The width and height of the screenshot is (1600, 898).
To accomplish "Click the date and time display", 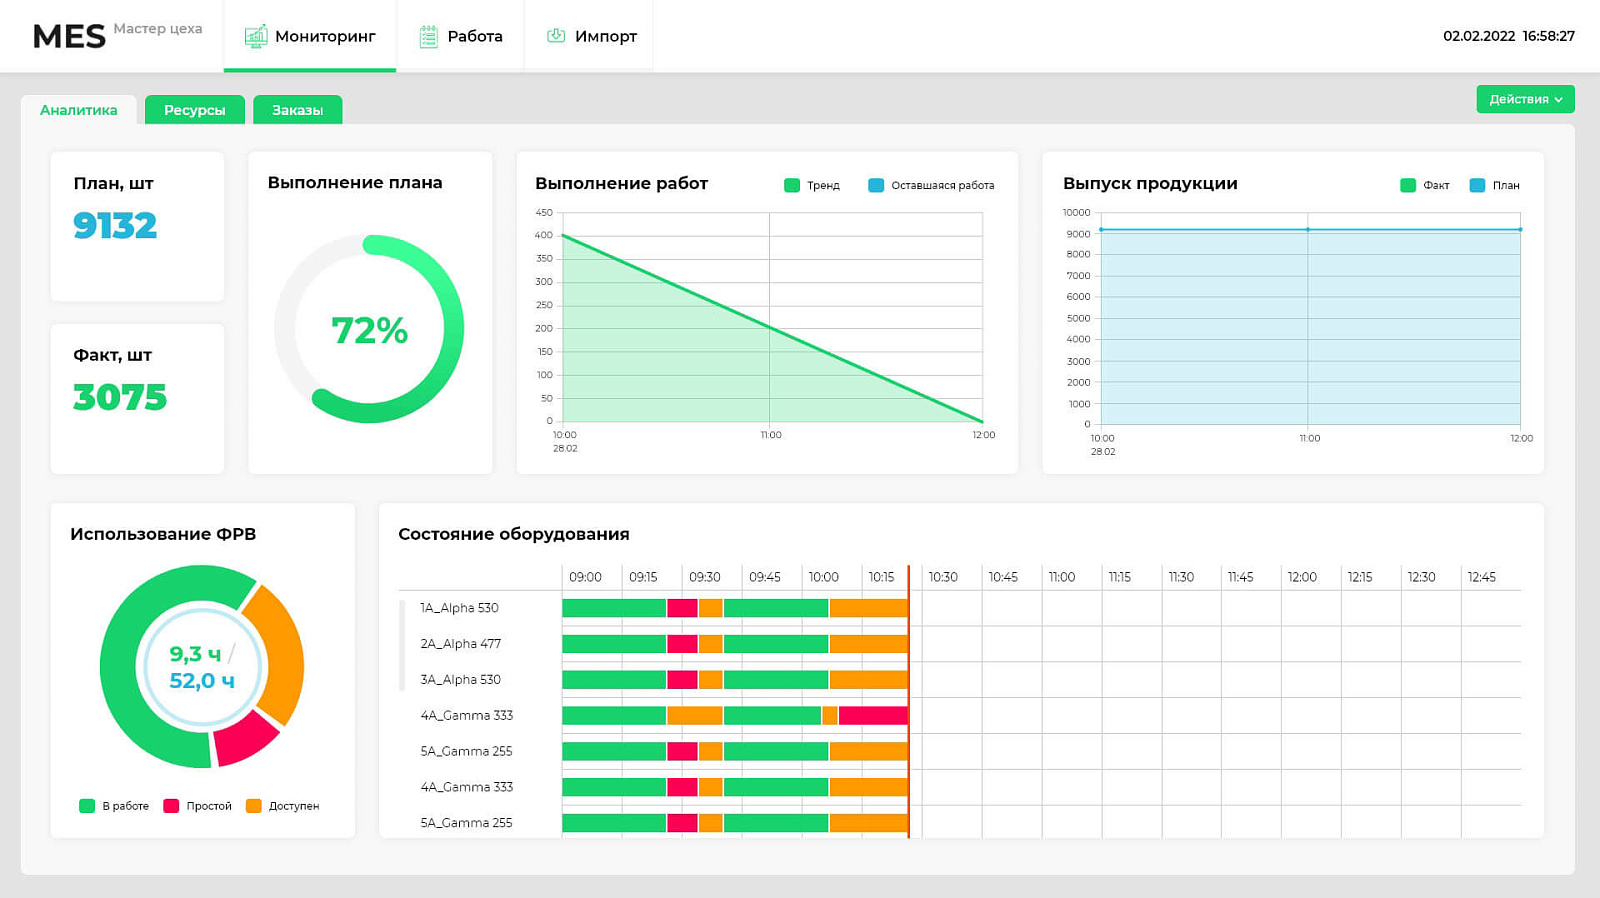I will pyautogui.click(x=1509, y=36).
